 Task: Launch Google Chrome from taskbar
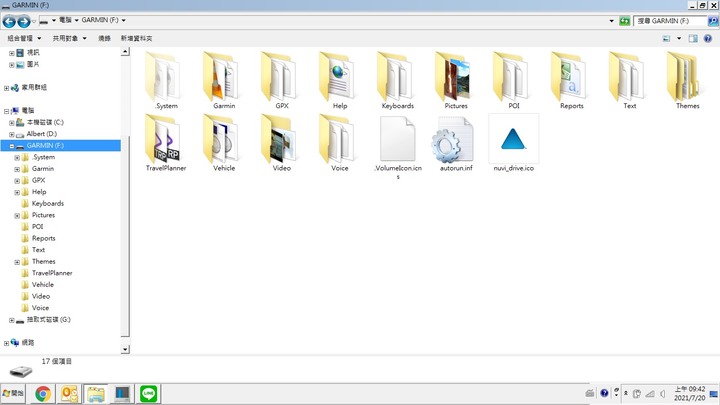pos(43,394)
